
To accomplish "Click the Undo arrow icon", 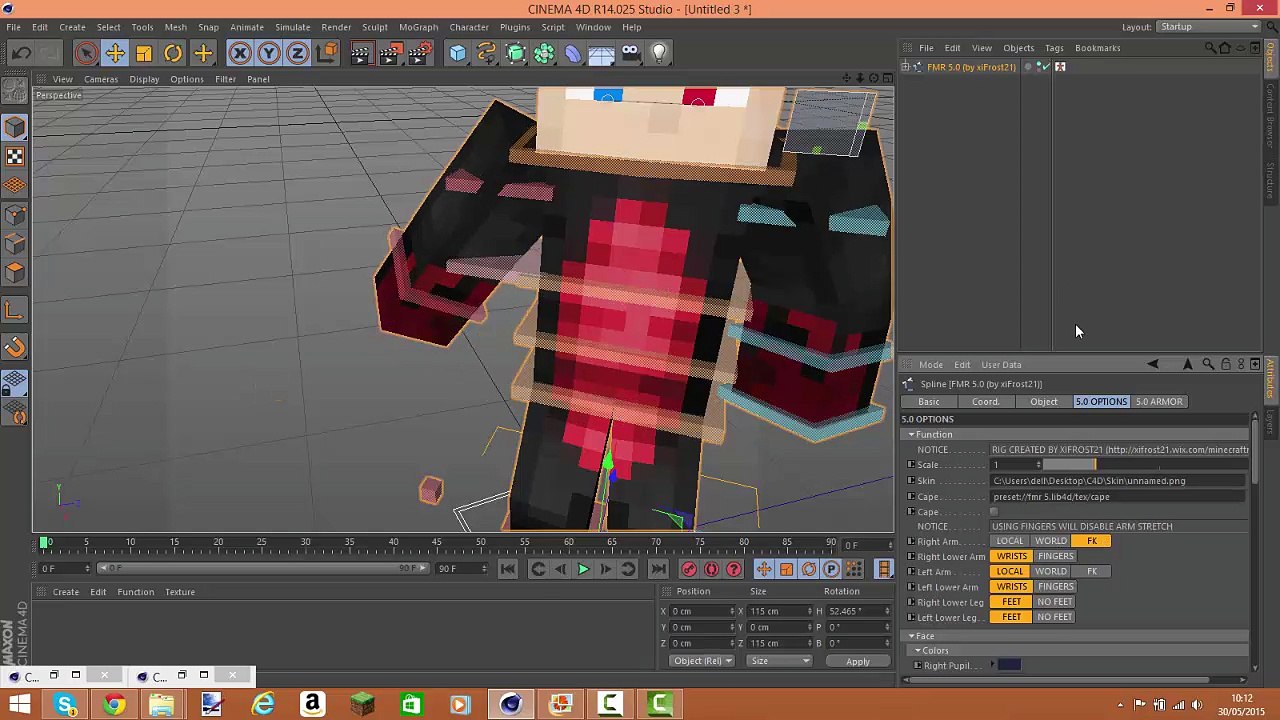I will click(x=21, y=53).
